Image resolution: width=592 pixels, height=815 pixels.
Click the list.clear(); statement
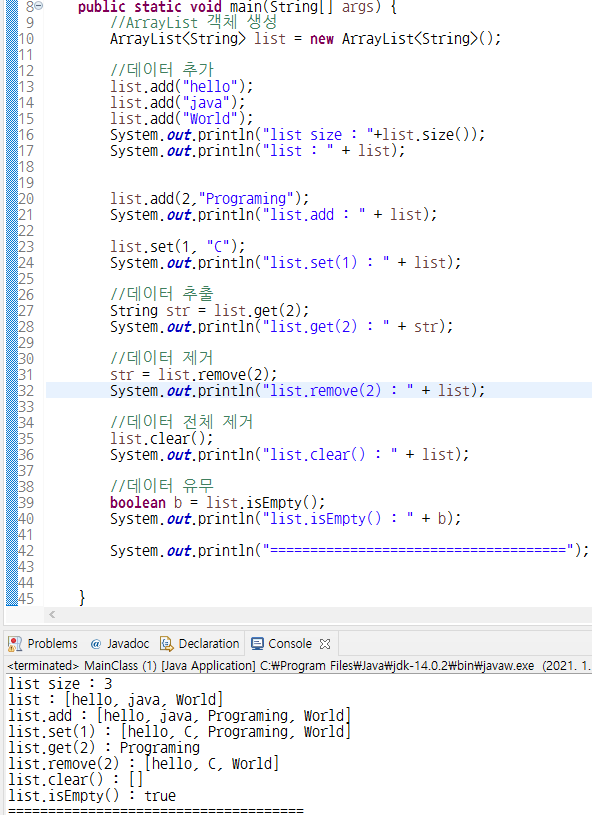(162, 438)
